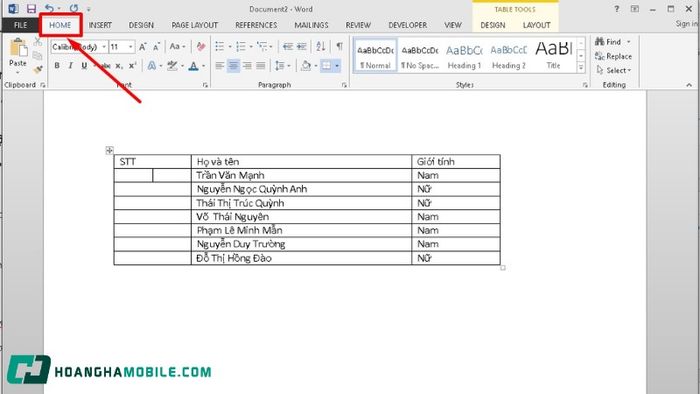Screen dimensions: 700x394
Task: Click the Replace button
Action: (x=613, y=56)
